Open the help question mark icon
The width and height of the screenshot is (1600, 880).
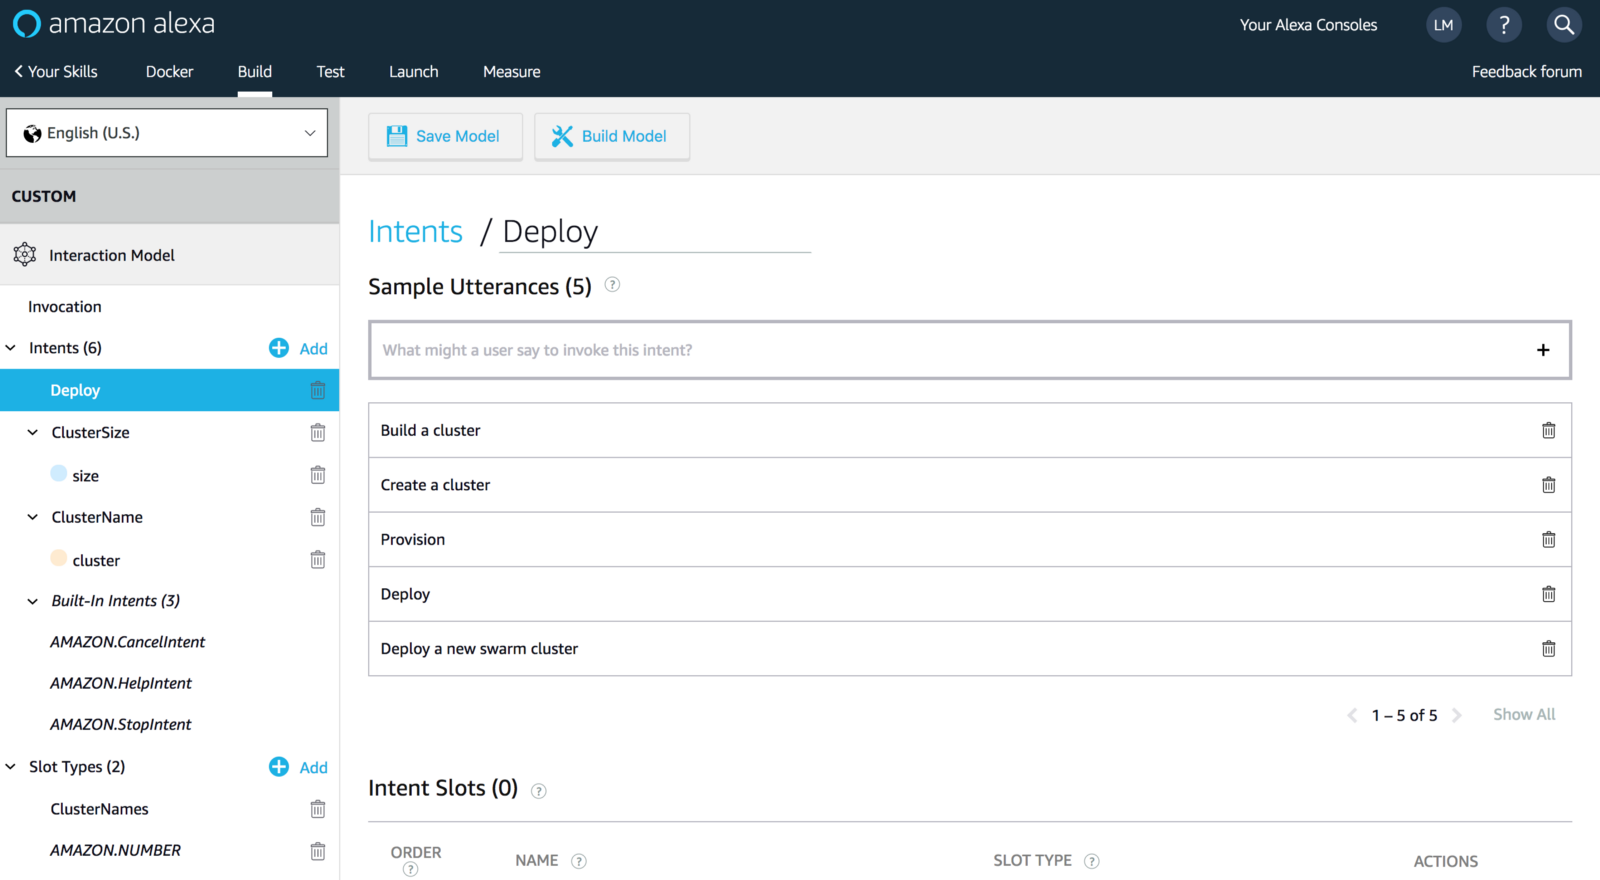tap(1504, 25)
